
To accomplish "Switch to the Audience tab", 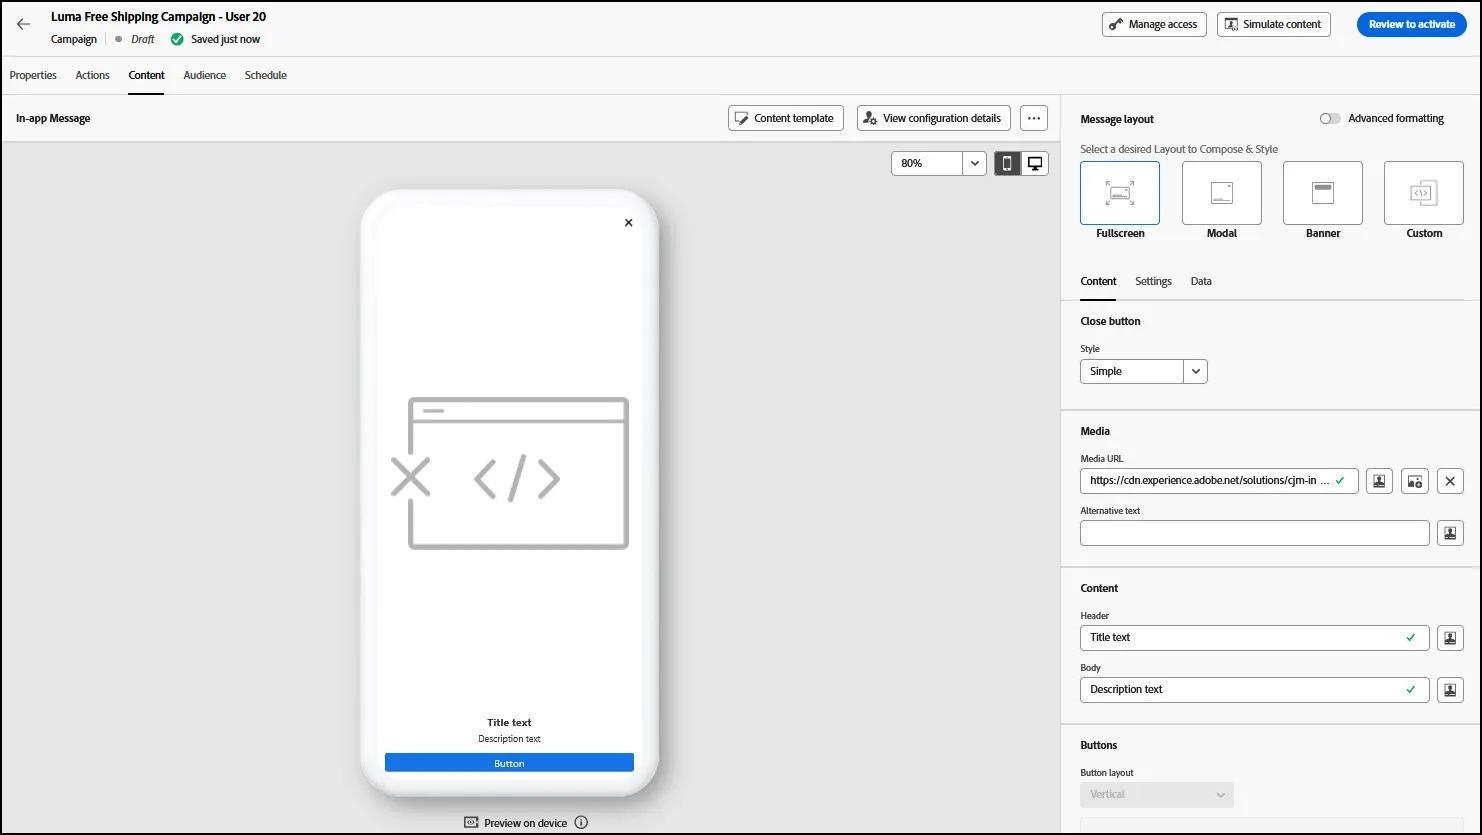I will click(205, 75).
